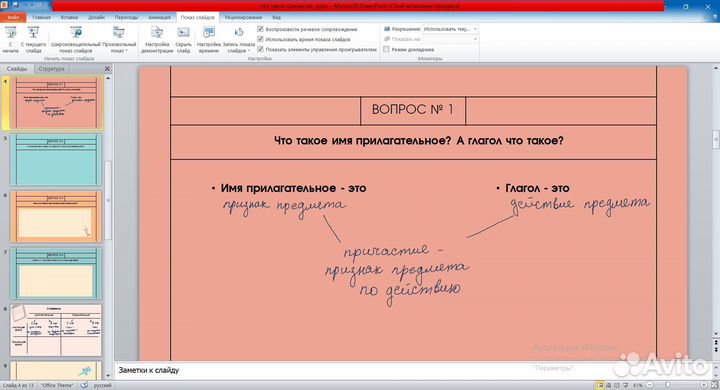Click the русский language indicator

click(x=102, y=385)
